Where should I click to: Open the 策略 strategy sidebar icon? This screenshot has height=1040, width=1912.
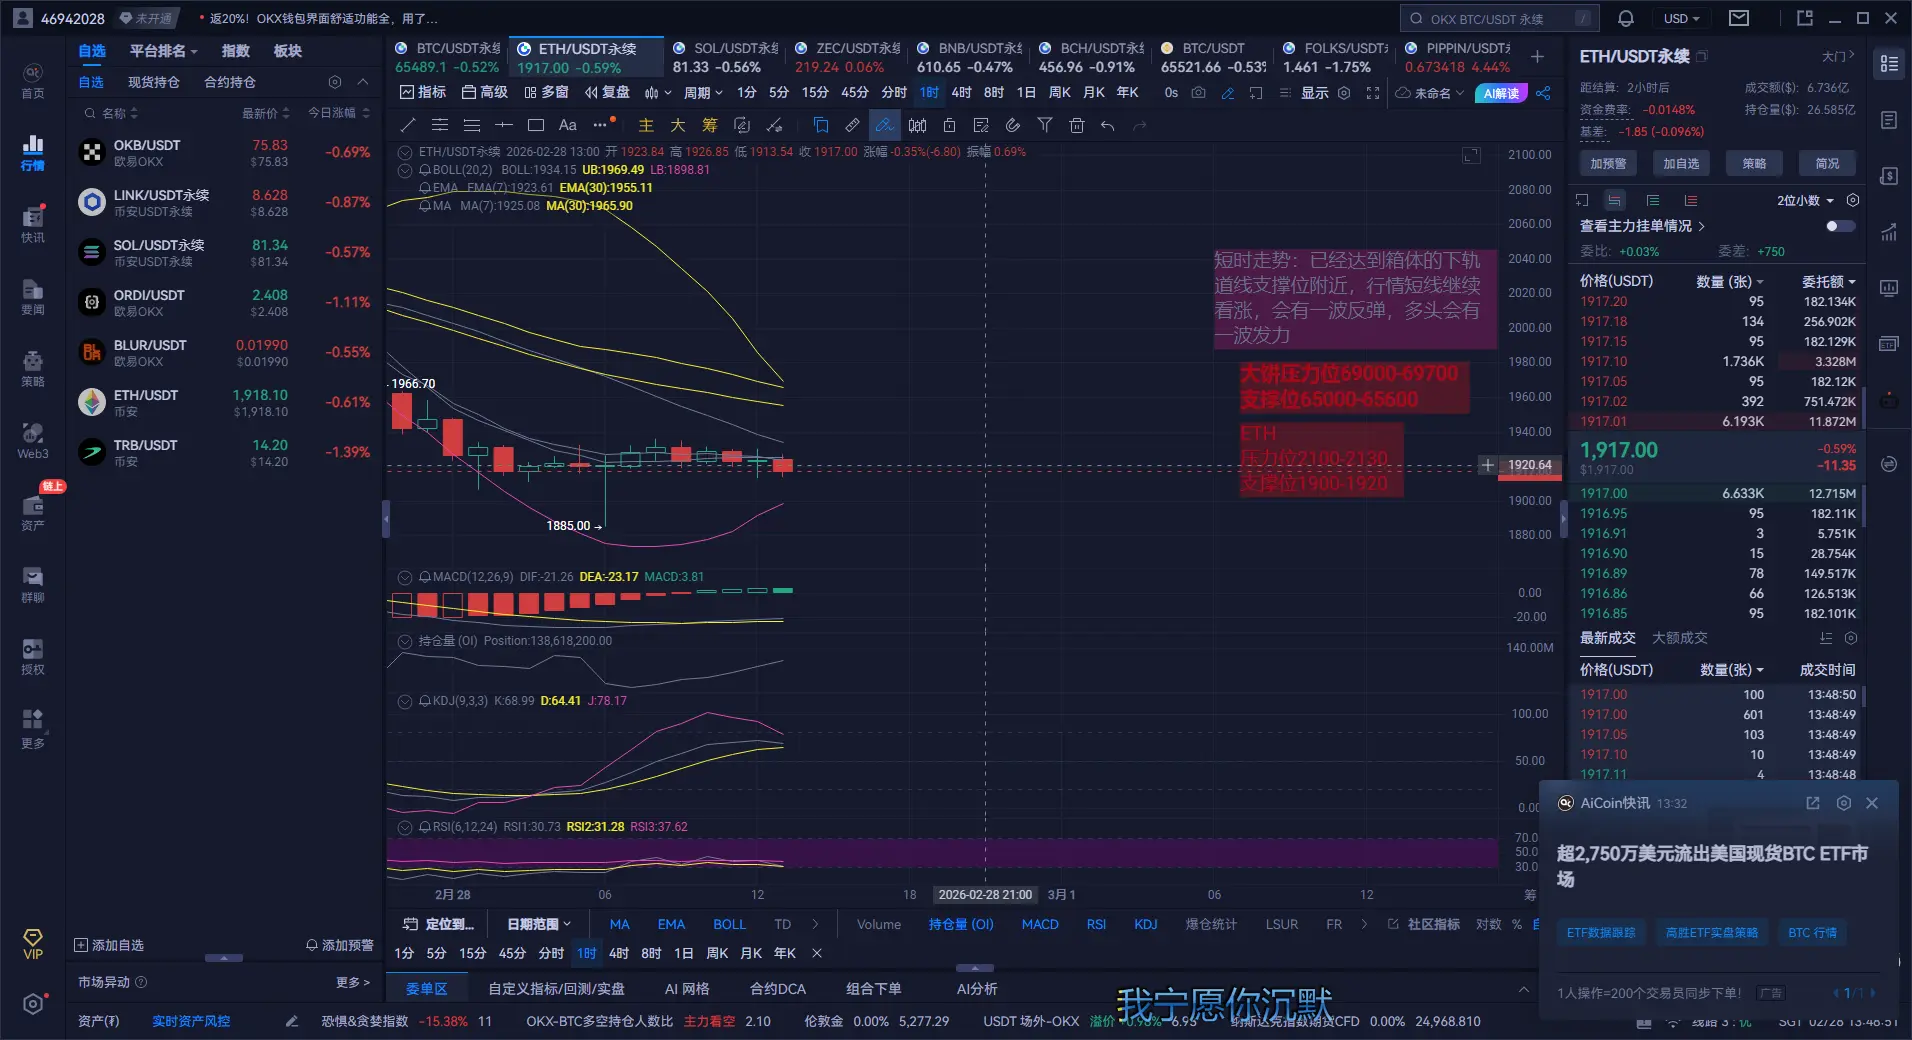(33, 368)
